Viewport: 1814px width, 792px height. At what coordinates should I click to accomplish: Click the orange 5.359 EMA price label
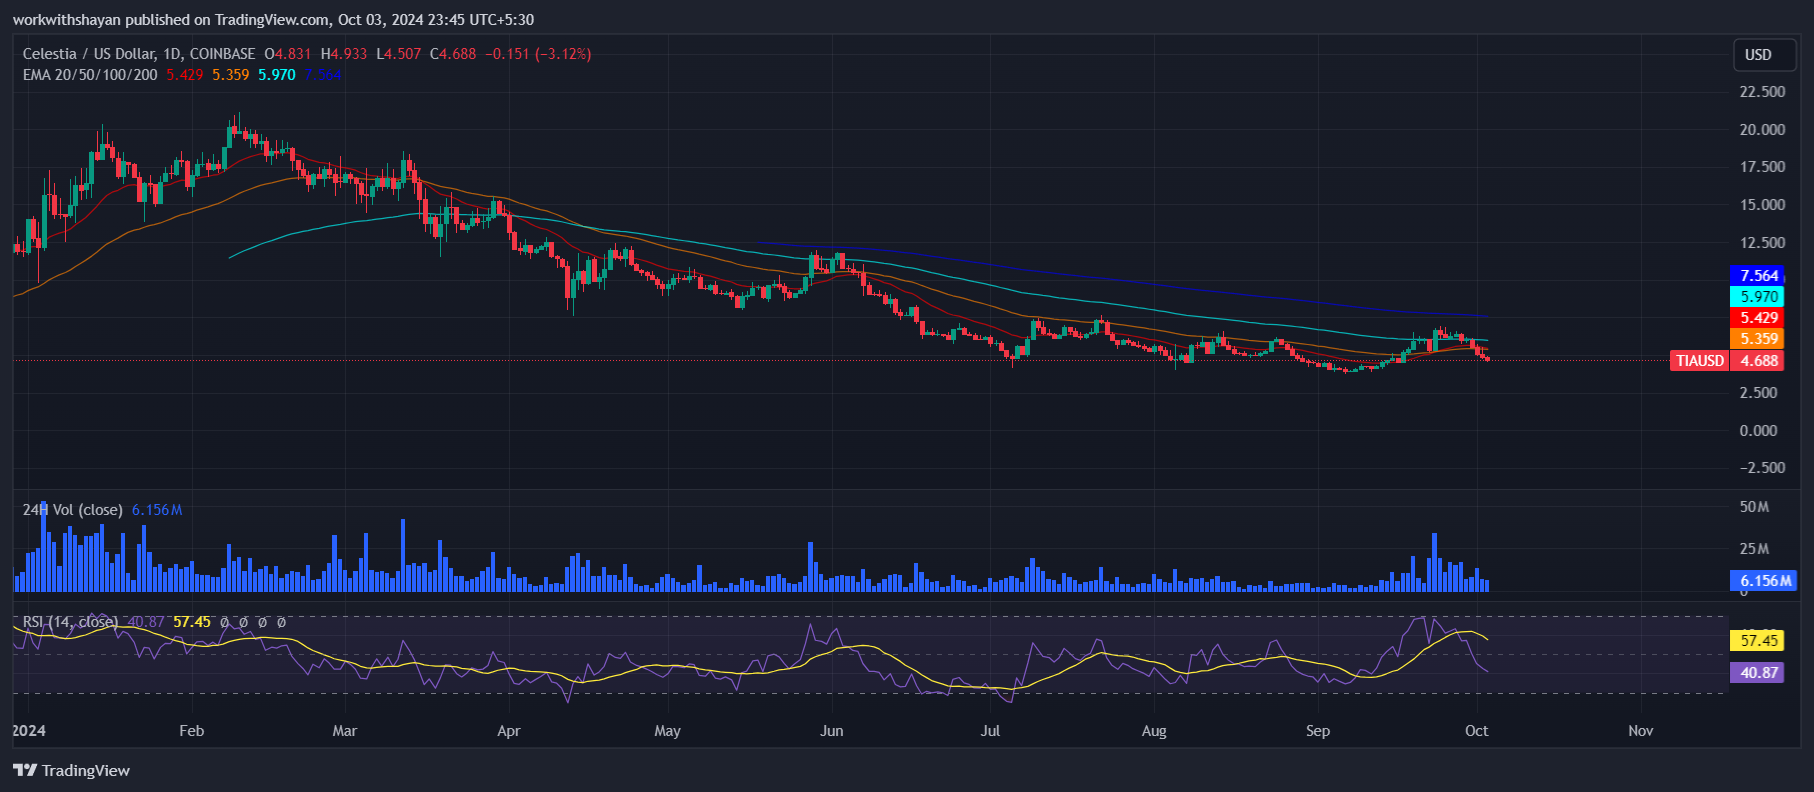pyautogui.click(x=1758, y=339)
